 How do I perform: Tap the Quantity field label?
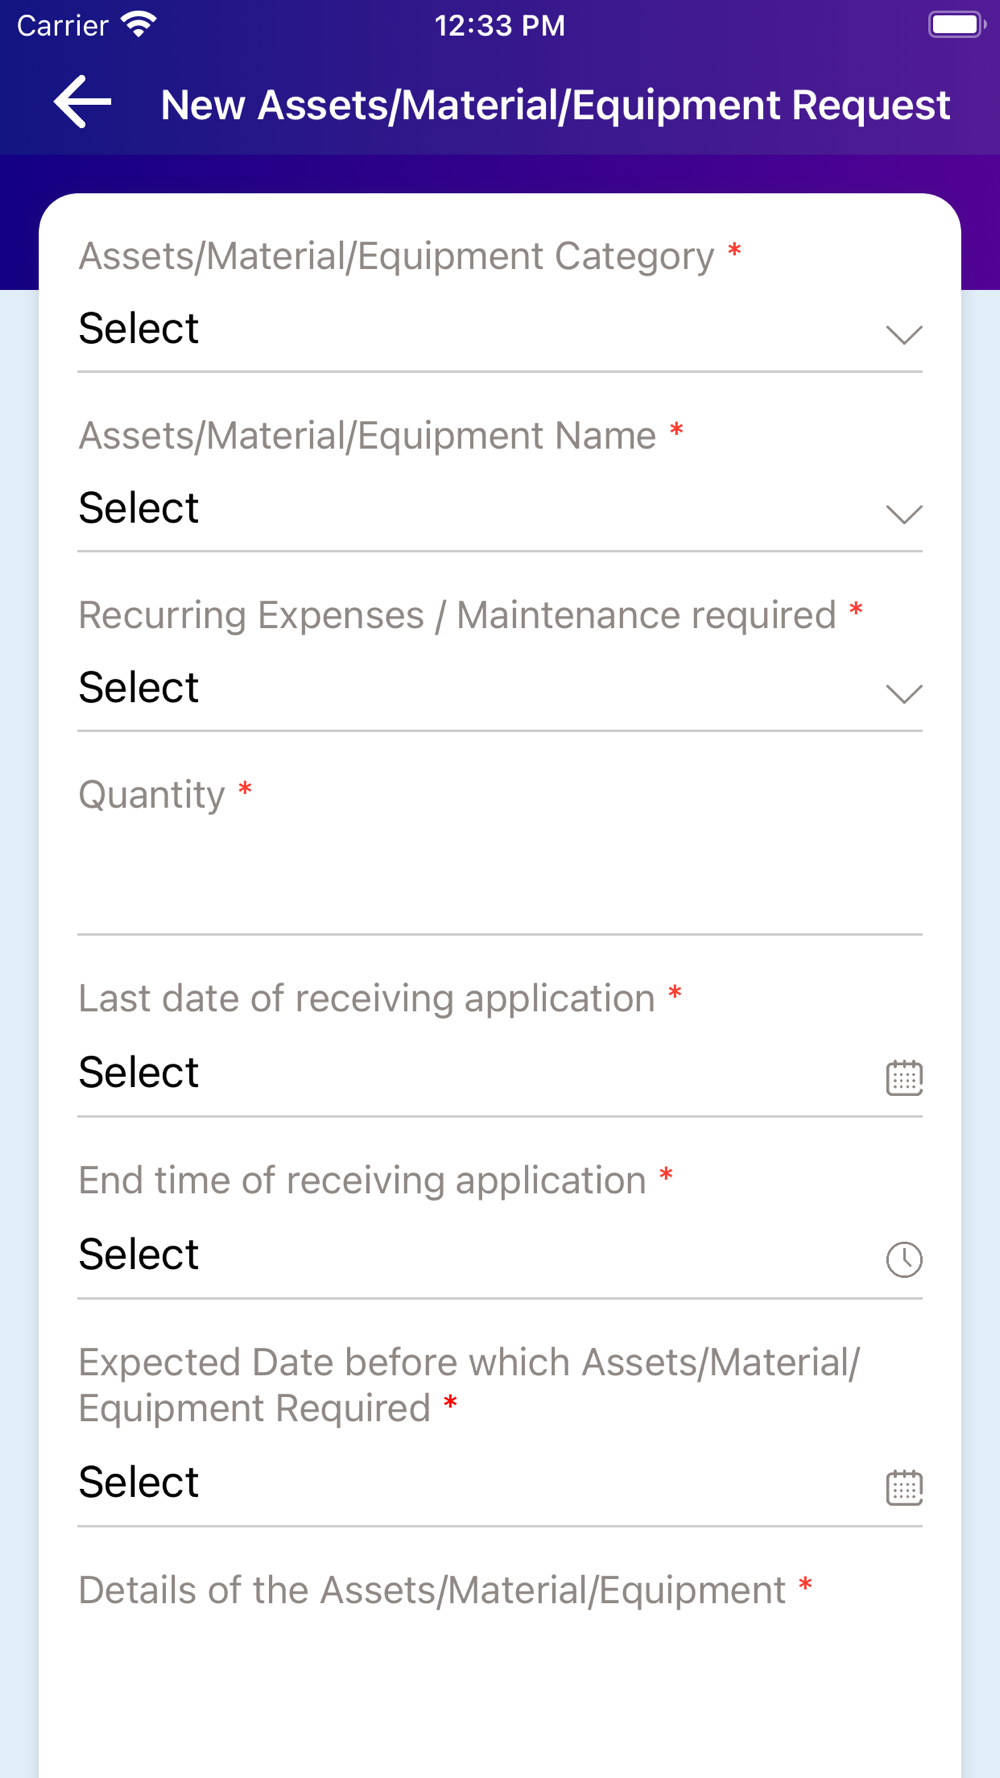point(152,795)
